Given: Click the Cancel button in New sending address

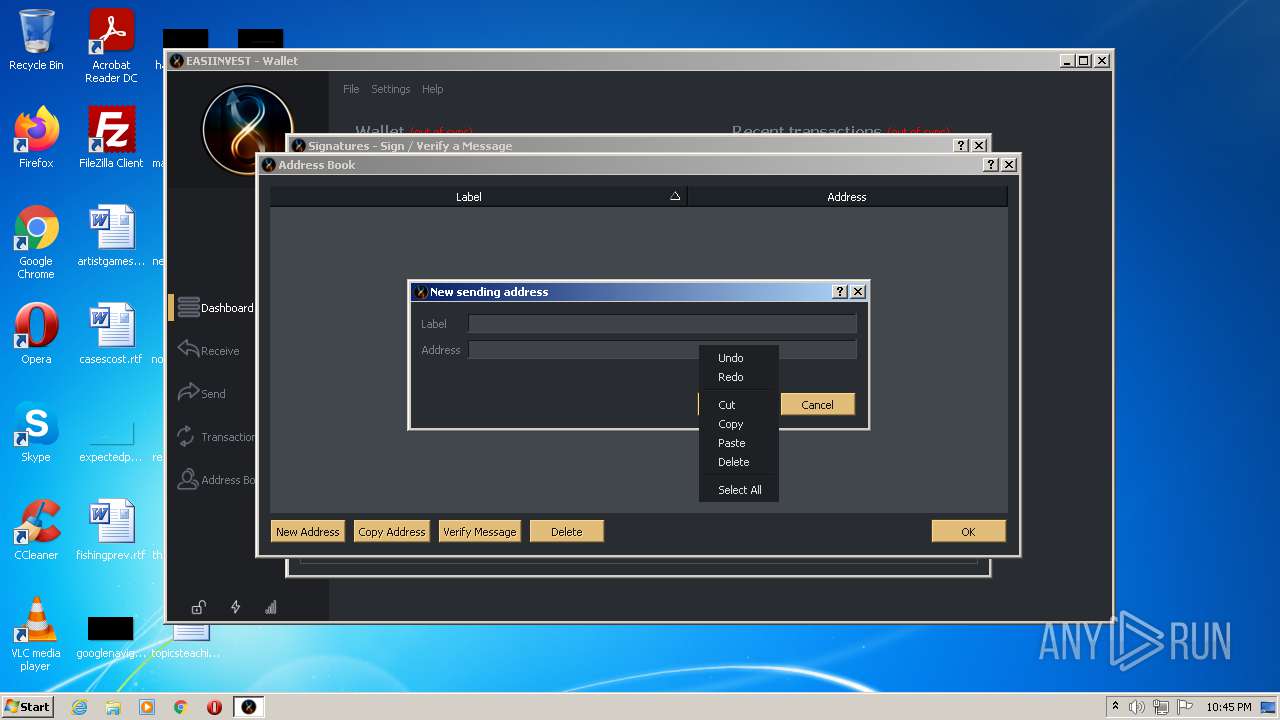Looking at the screenshot, I should click(817, 405).
